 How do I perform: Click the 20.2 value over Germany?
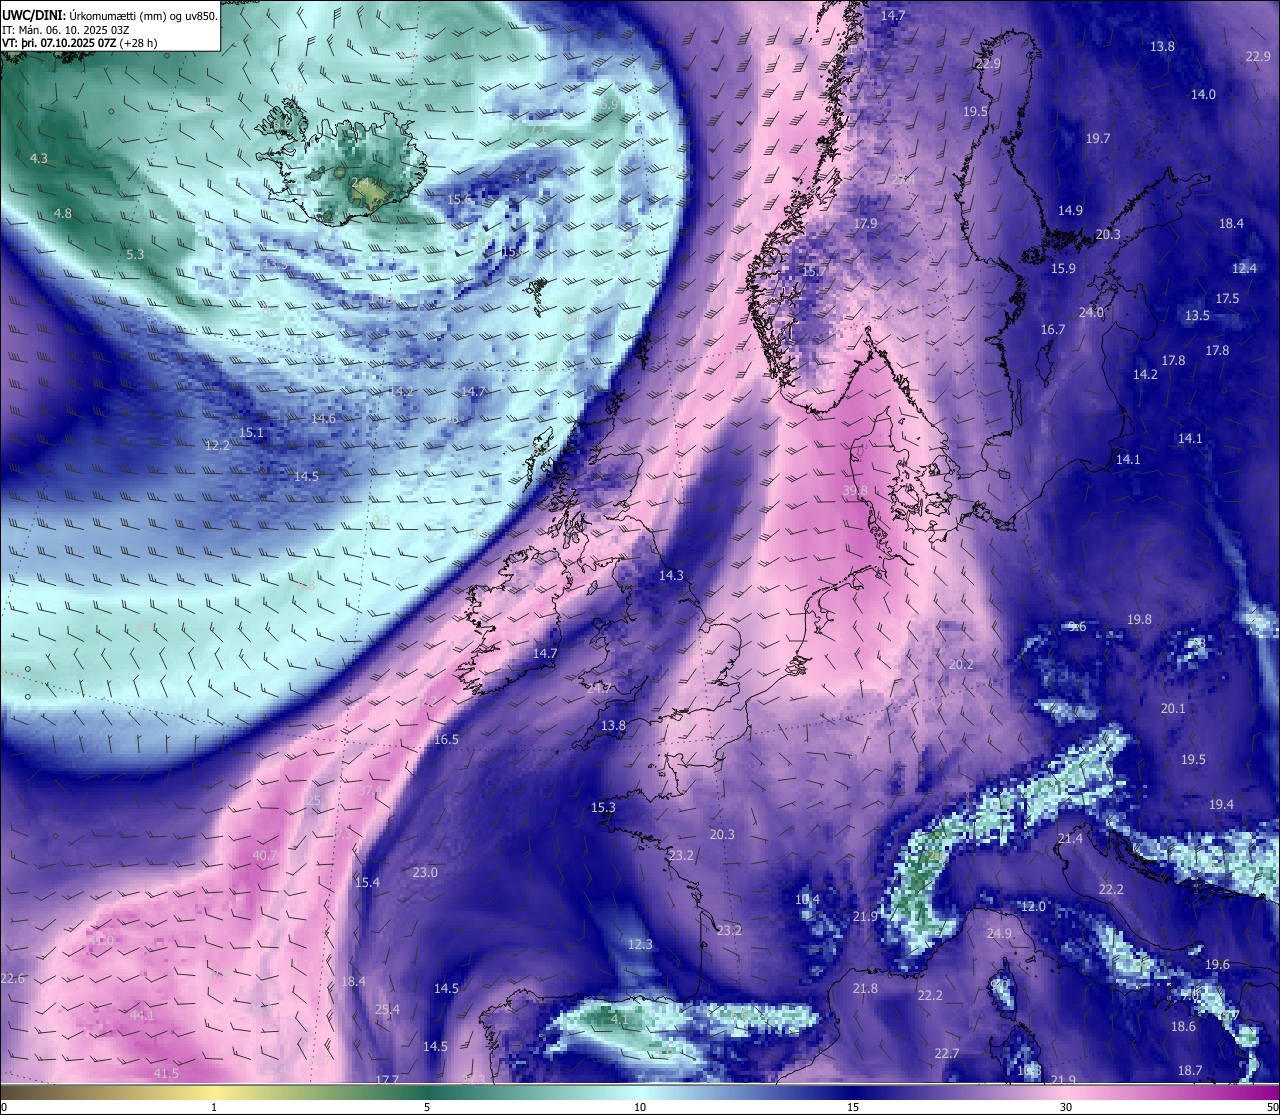pyautogui.click(x=961, y=664)
